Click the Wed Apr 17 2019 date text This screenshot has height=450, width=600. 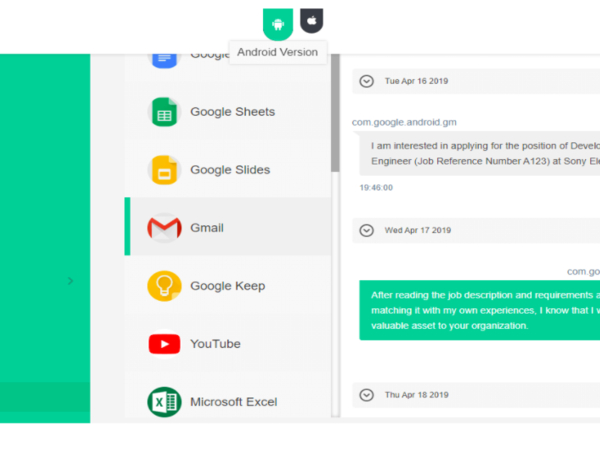[x=418, y=230]
